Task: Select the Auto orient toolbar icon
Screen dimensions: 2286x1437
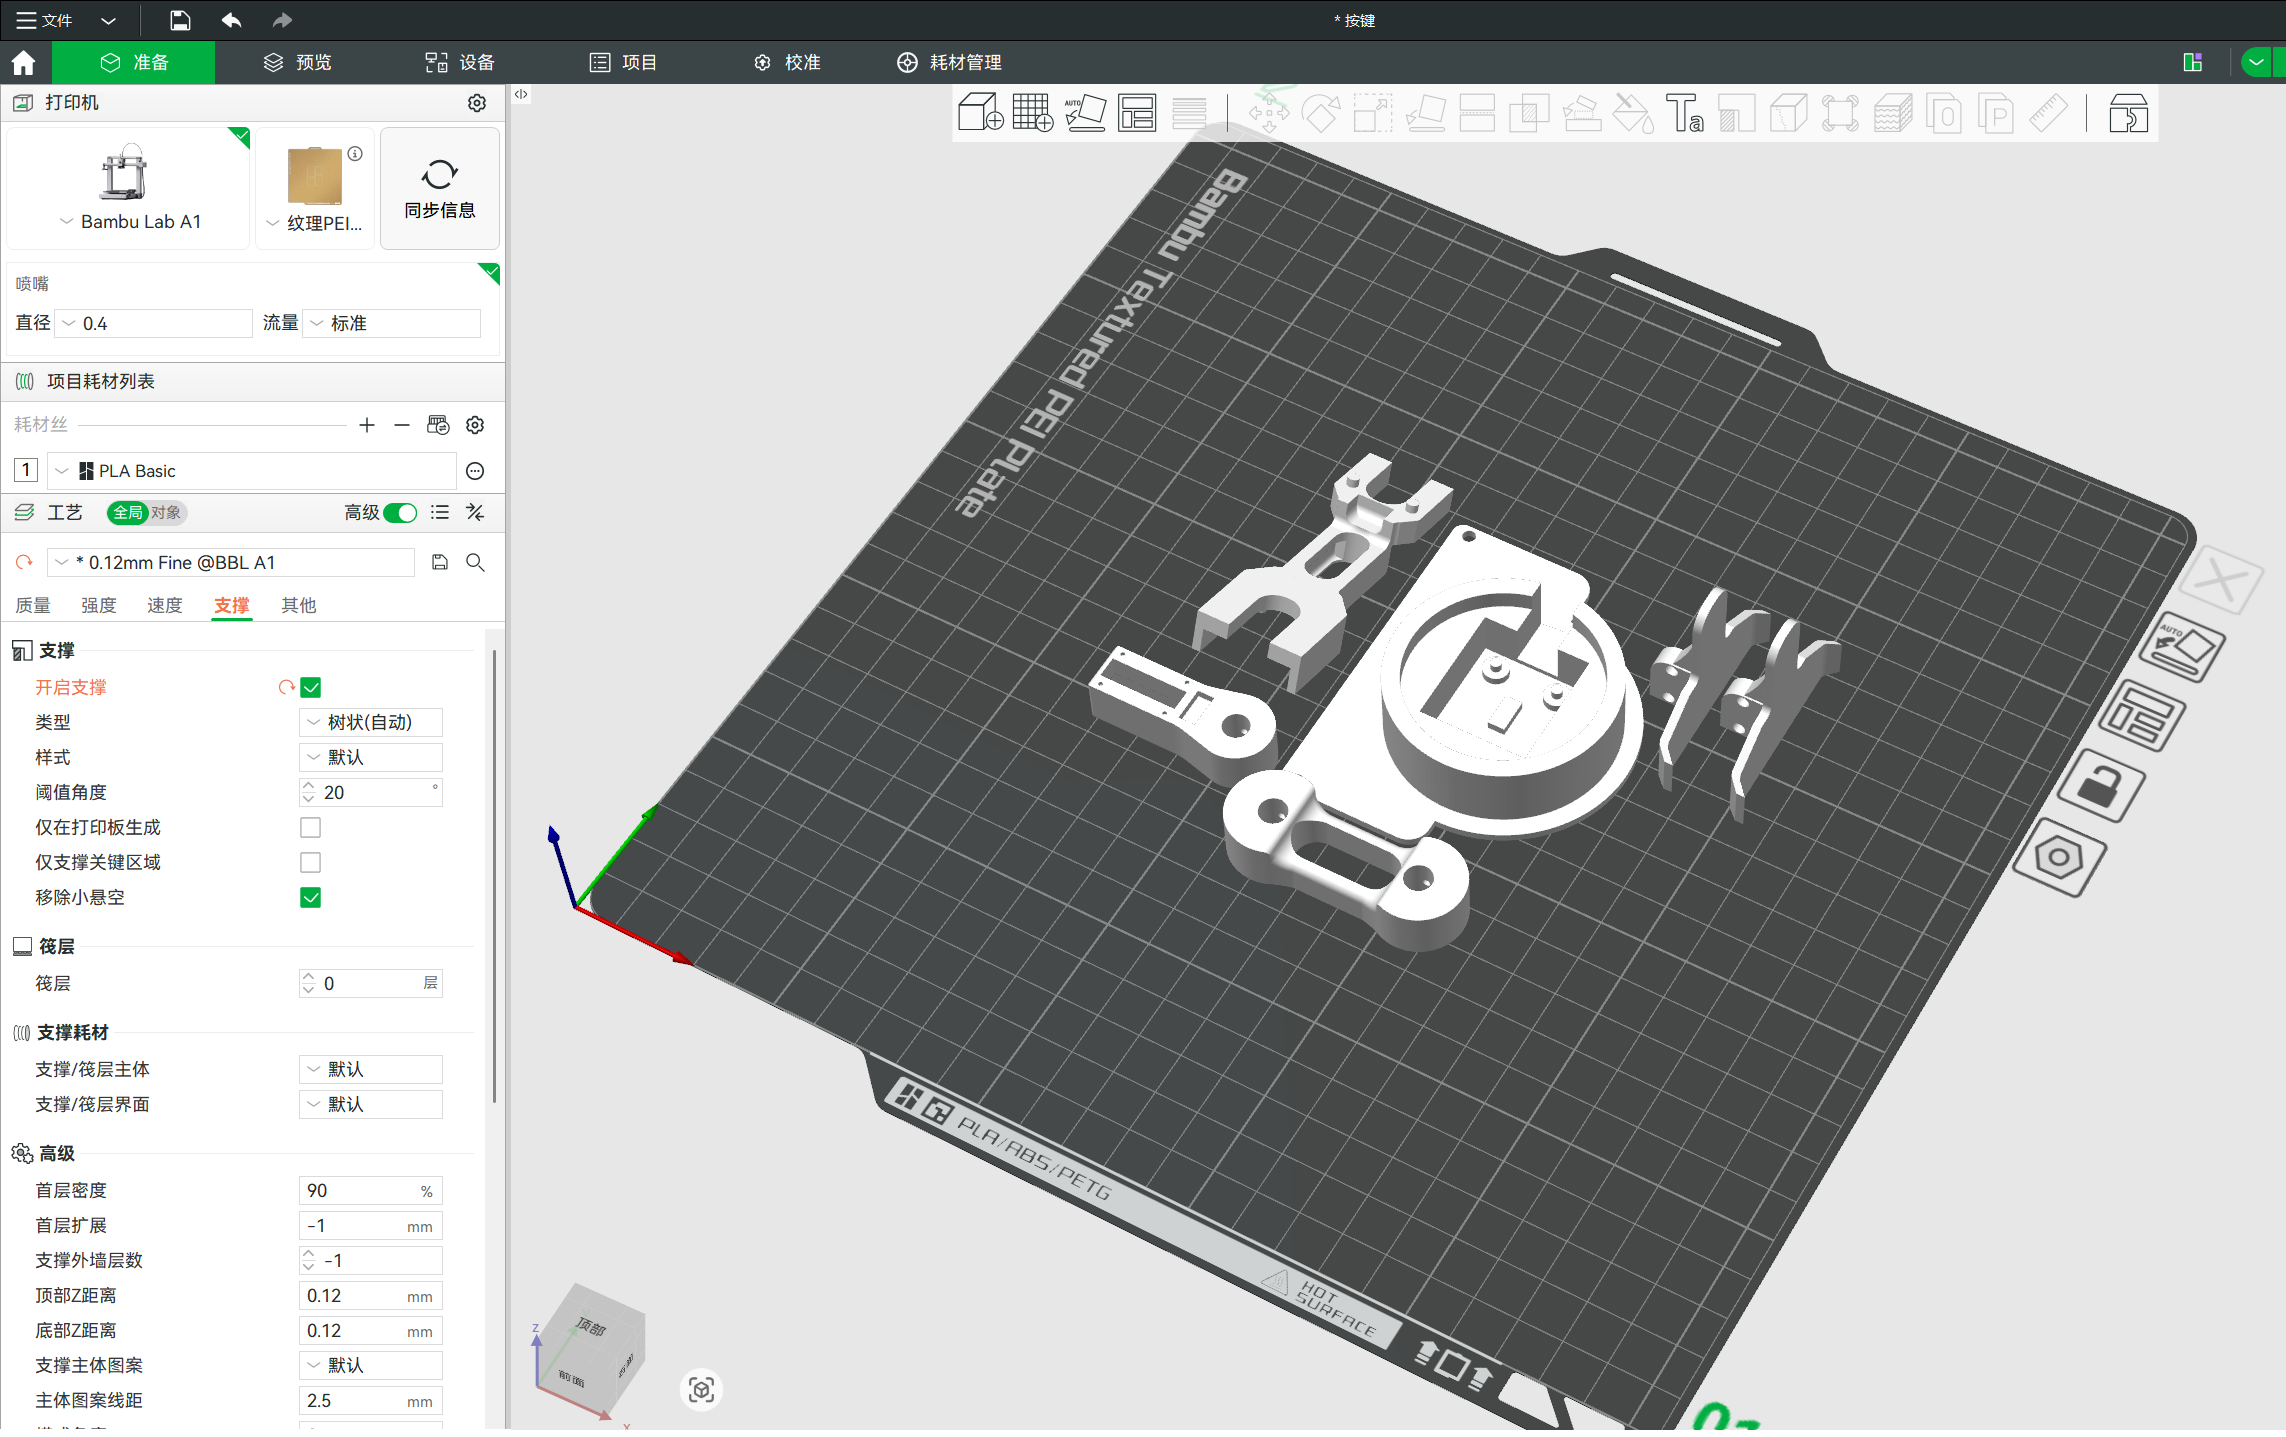Action: 1085,113
